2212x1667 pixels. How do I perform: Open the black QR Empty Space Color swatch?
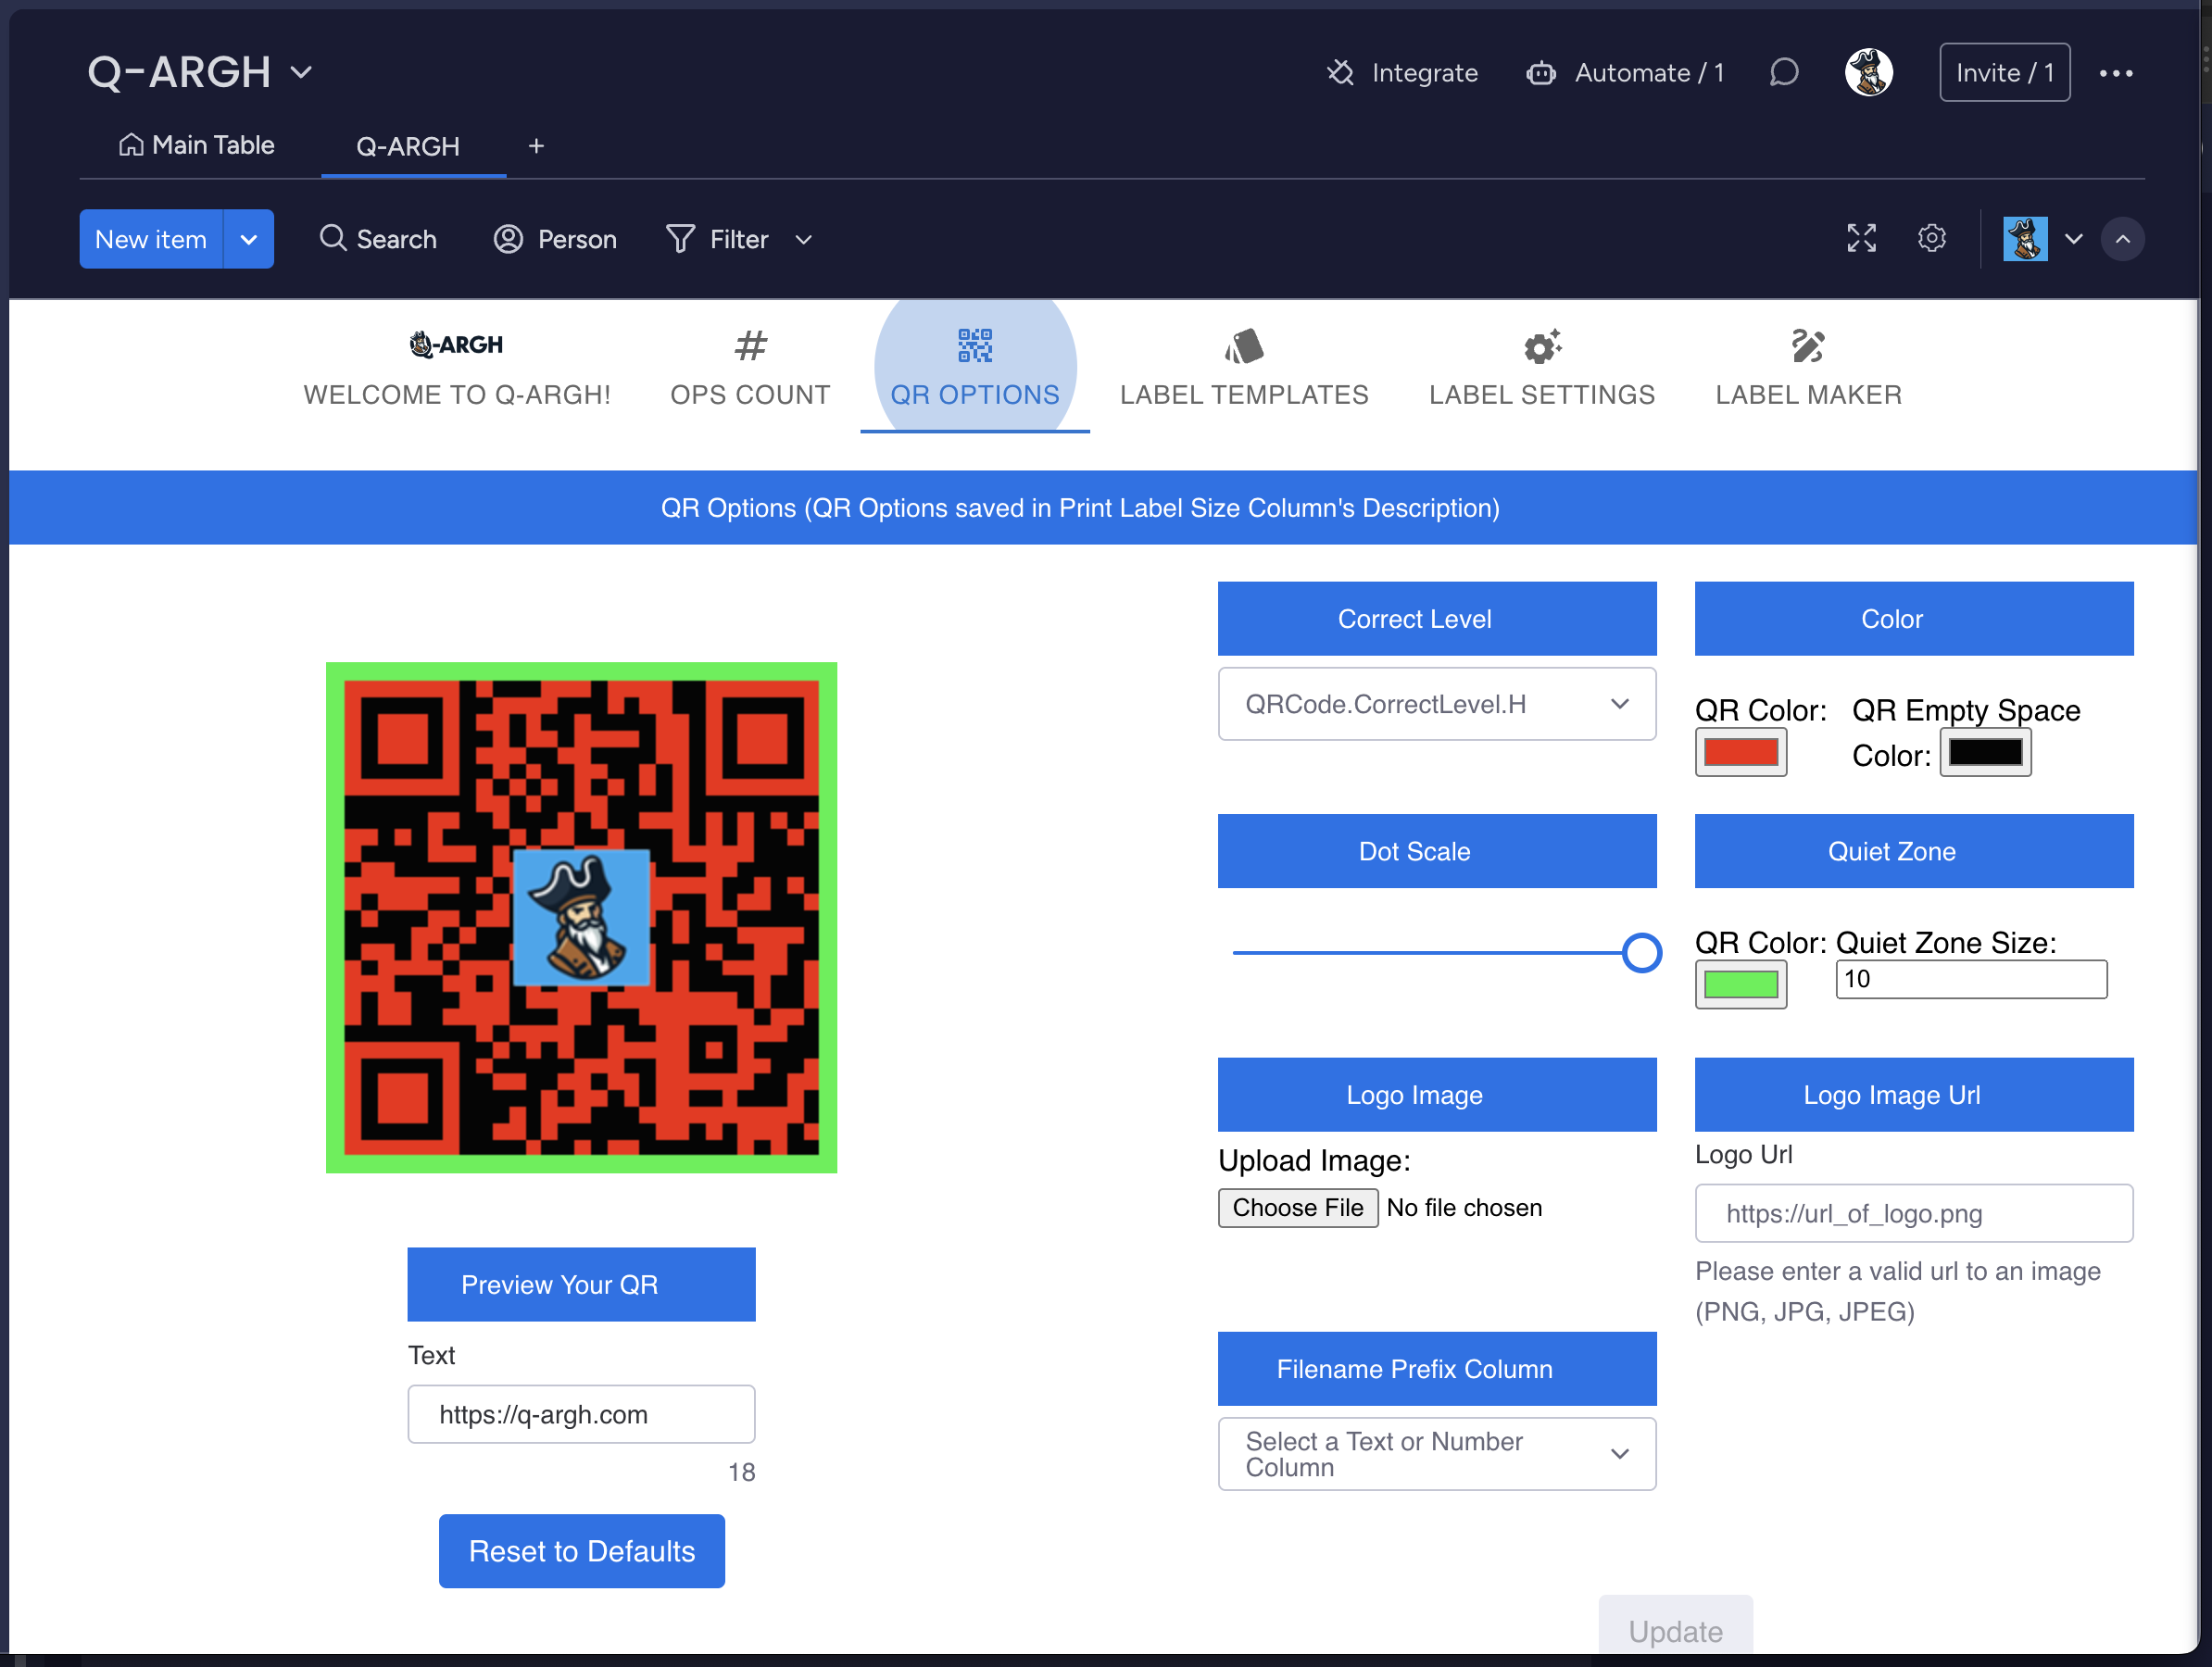tap(1985, 753)
